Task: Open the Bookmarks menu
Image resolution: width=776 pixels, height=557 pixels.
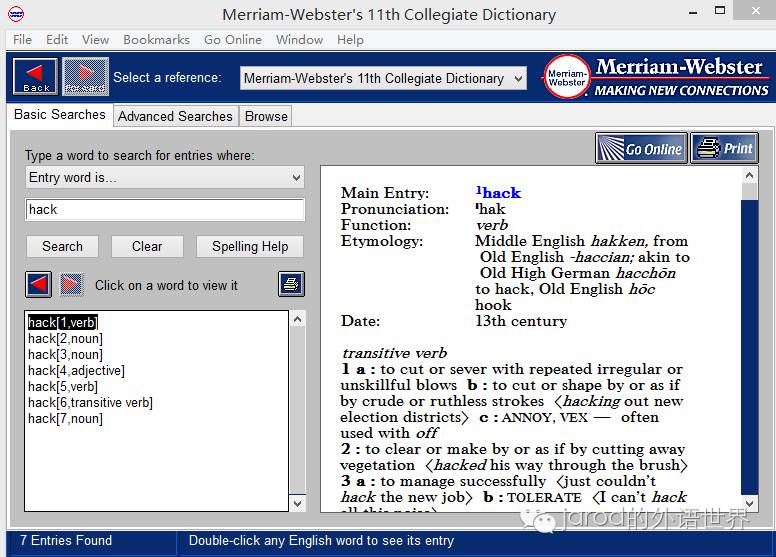Action: pyautogui.click(x=156, y=40)
